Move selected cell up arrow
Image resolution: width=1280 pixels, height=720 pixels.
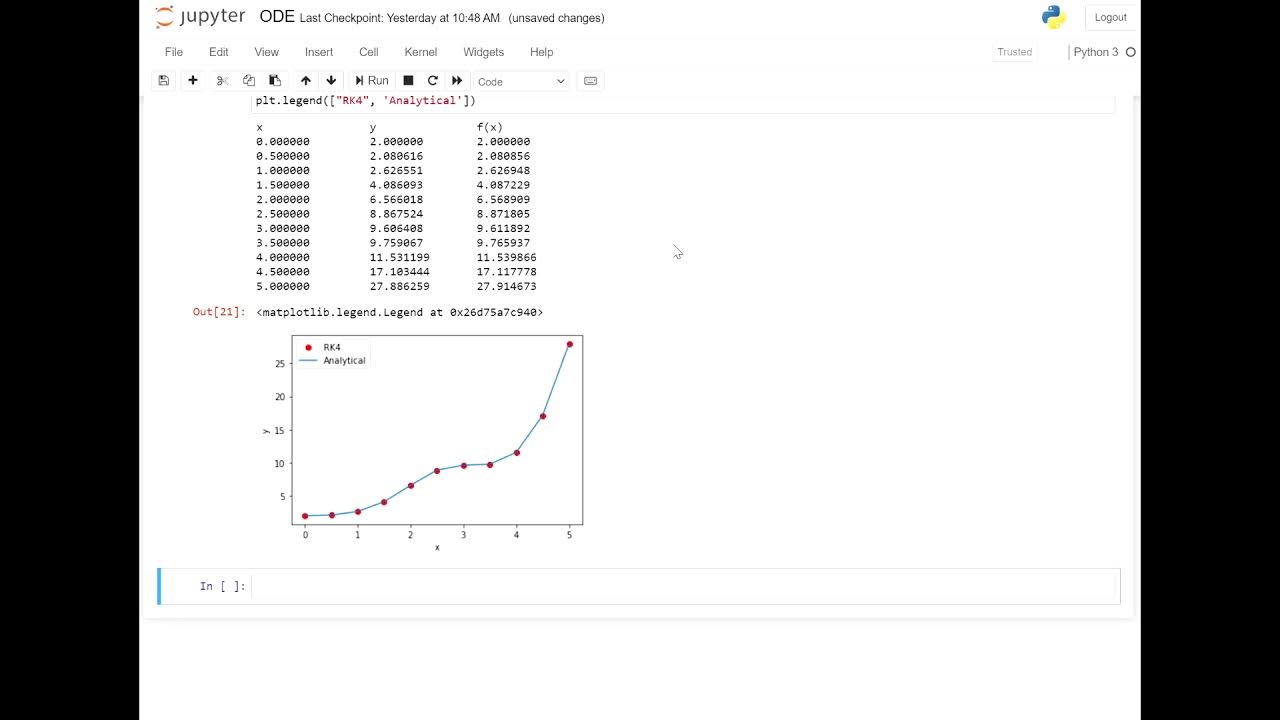(x=306, y=81)
